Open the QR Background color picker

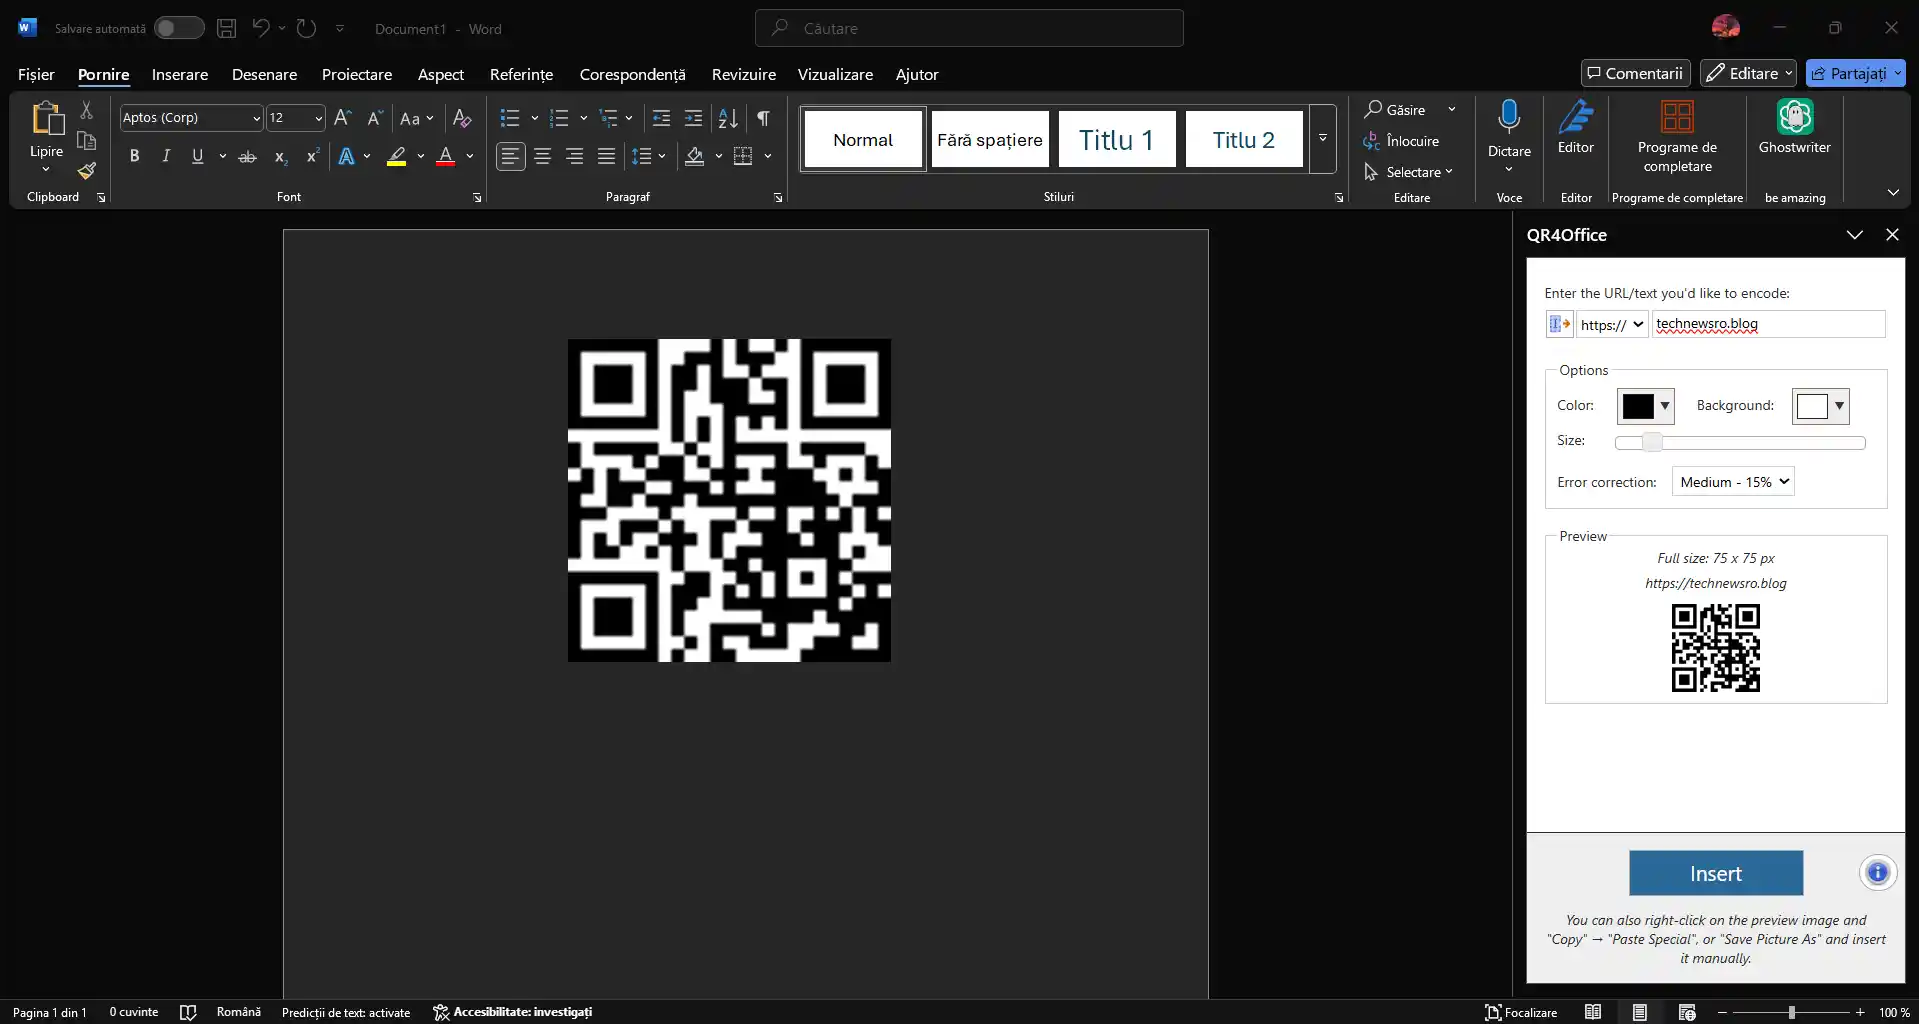[x=1820, y=406]
